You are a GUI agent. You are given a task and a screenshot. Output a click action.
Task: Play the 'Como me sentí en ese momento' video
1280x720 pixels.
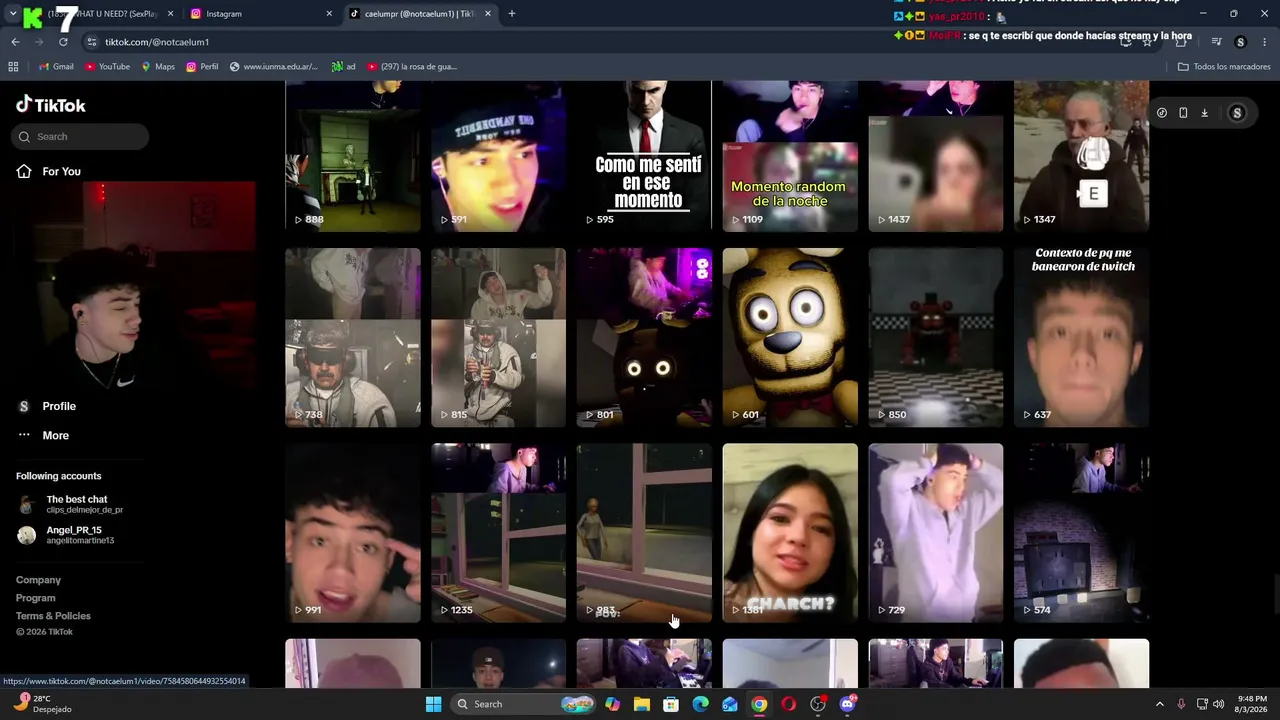point(644,157)
